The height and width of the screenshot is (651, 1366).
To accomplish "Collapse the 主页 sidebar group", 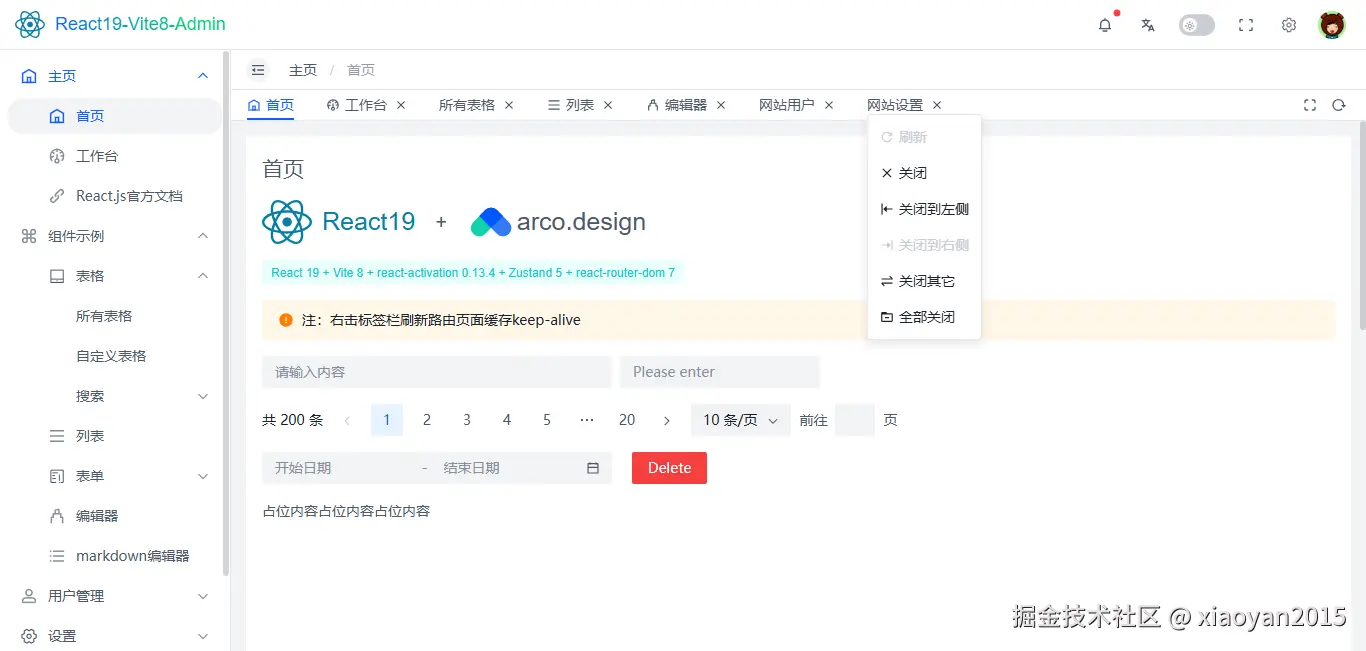I will (115, 76).
